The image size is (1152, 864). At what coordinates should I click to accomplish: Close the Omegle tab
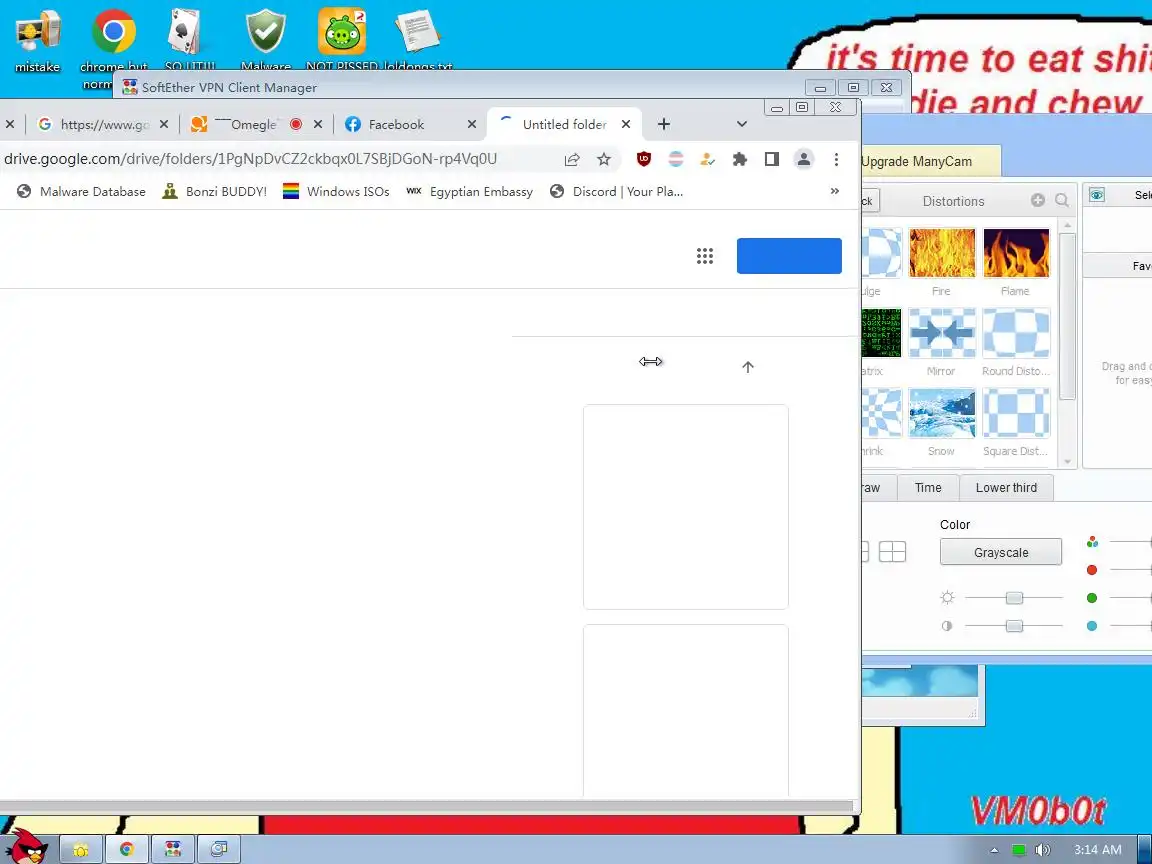click(x=317, y=124)
